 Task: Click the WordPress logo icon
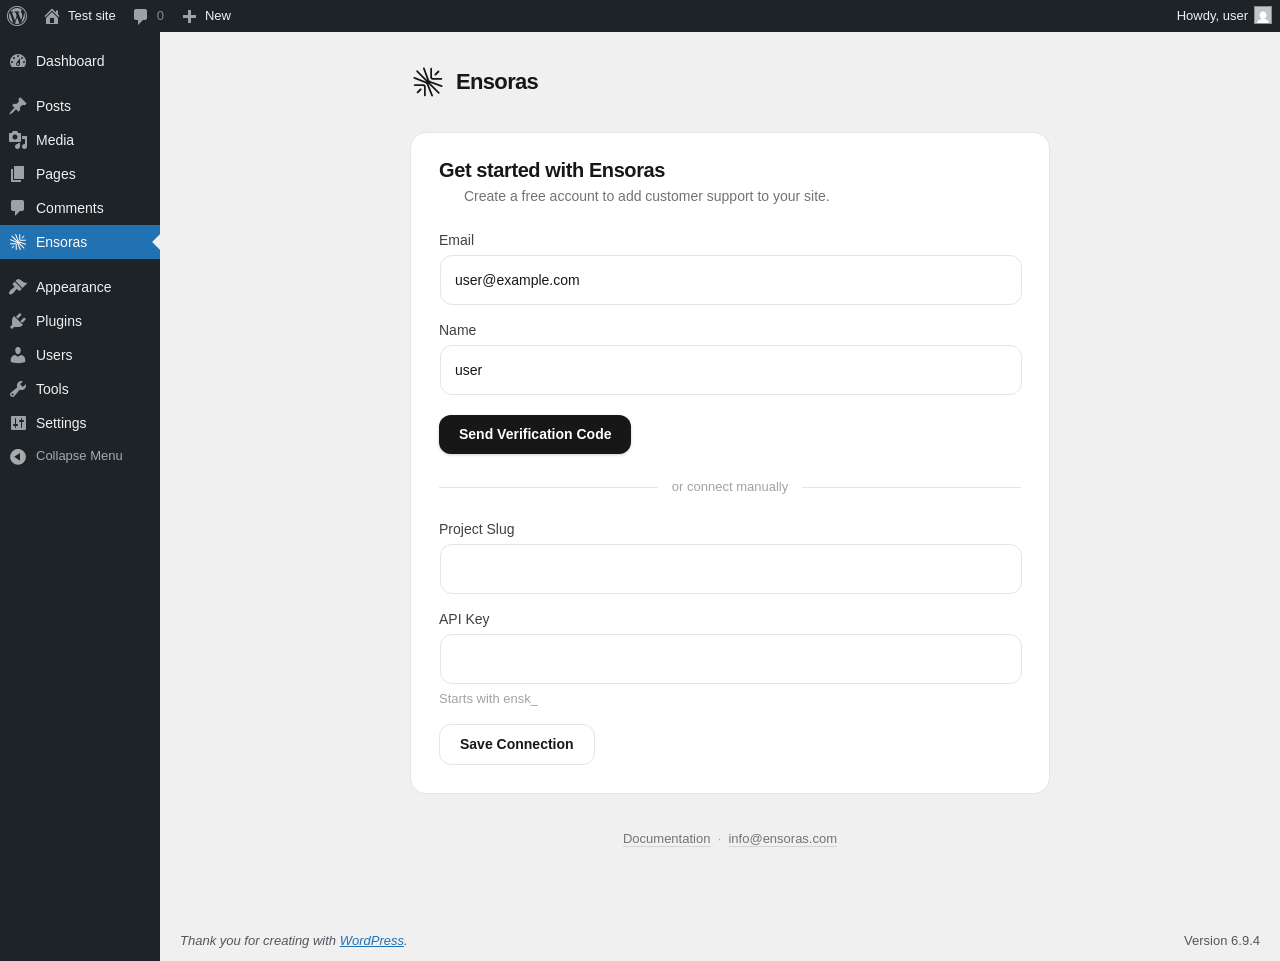click(17, 16)
